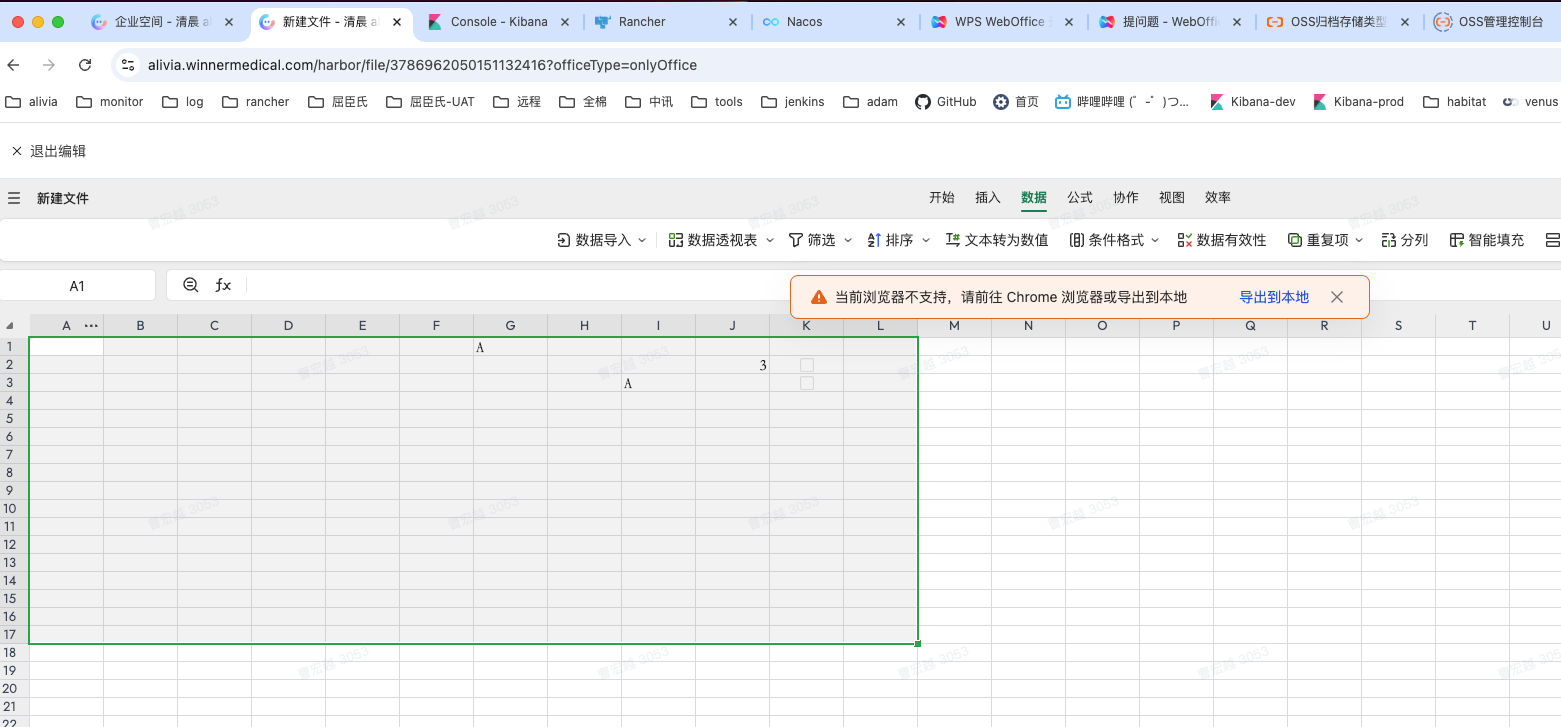The width and height of the screenshot is (1561, 727).
Task: Click the site info icon in address bar
Action: pos(127,65)
